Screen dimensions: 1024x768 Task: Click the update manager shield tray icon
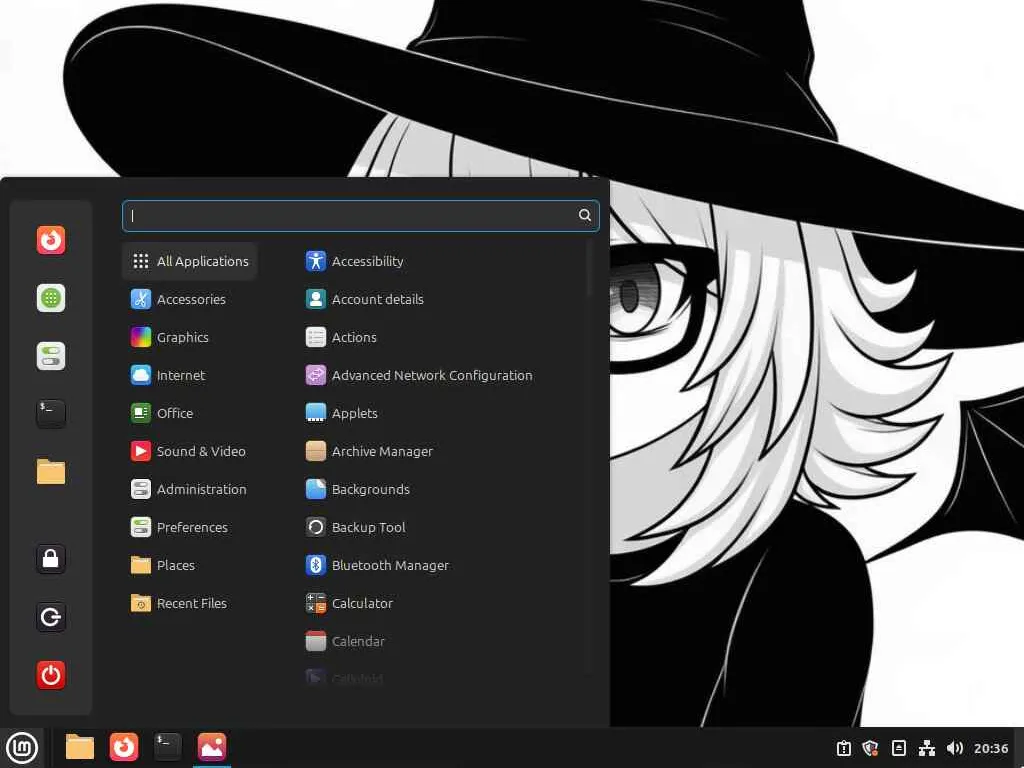point(870,748)
